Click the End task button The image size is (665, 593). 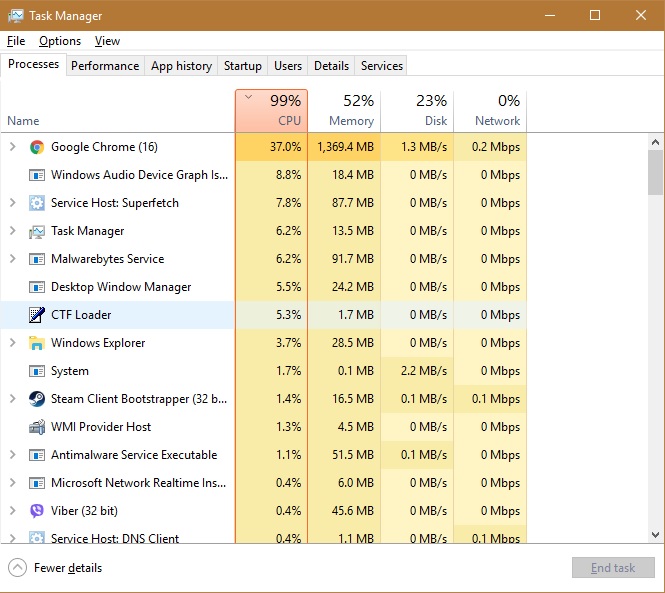tap(613, 568)
